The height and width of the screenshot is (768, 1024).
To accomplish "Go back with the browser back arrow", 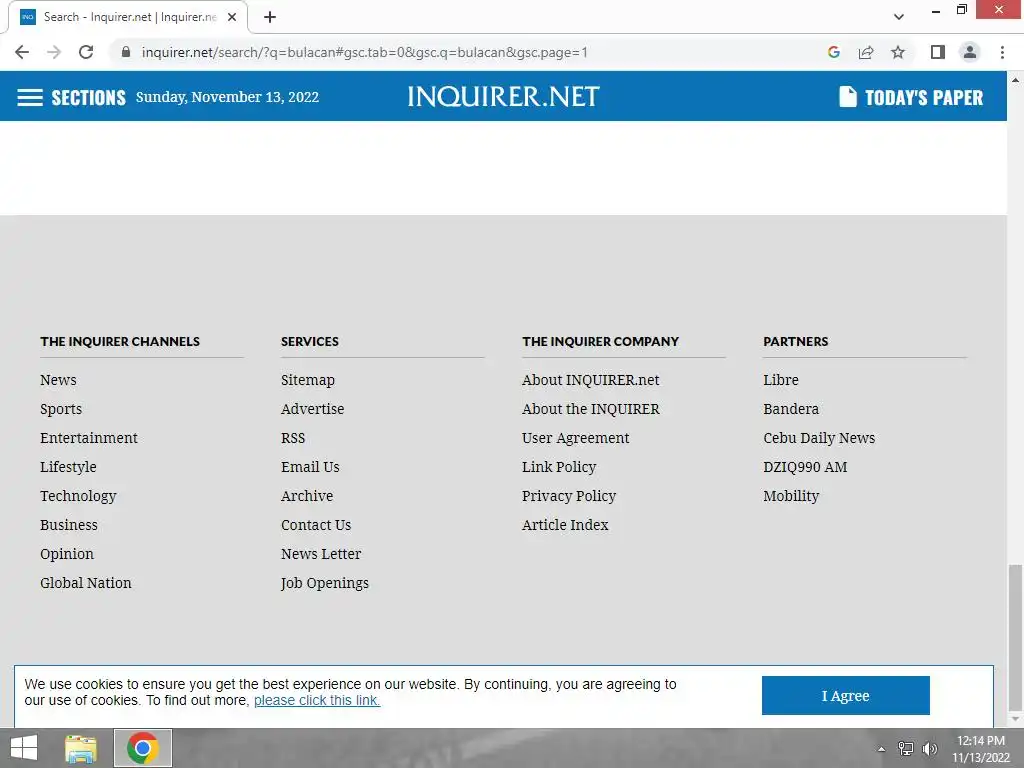I will click(x=22, y=52).
